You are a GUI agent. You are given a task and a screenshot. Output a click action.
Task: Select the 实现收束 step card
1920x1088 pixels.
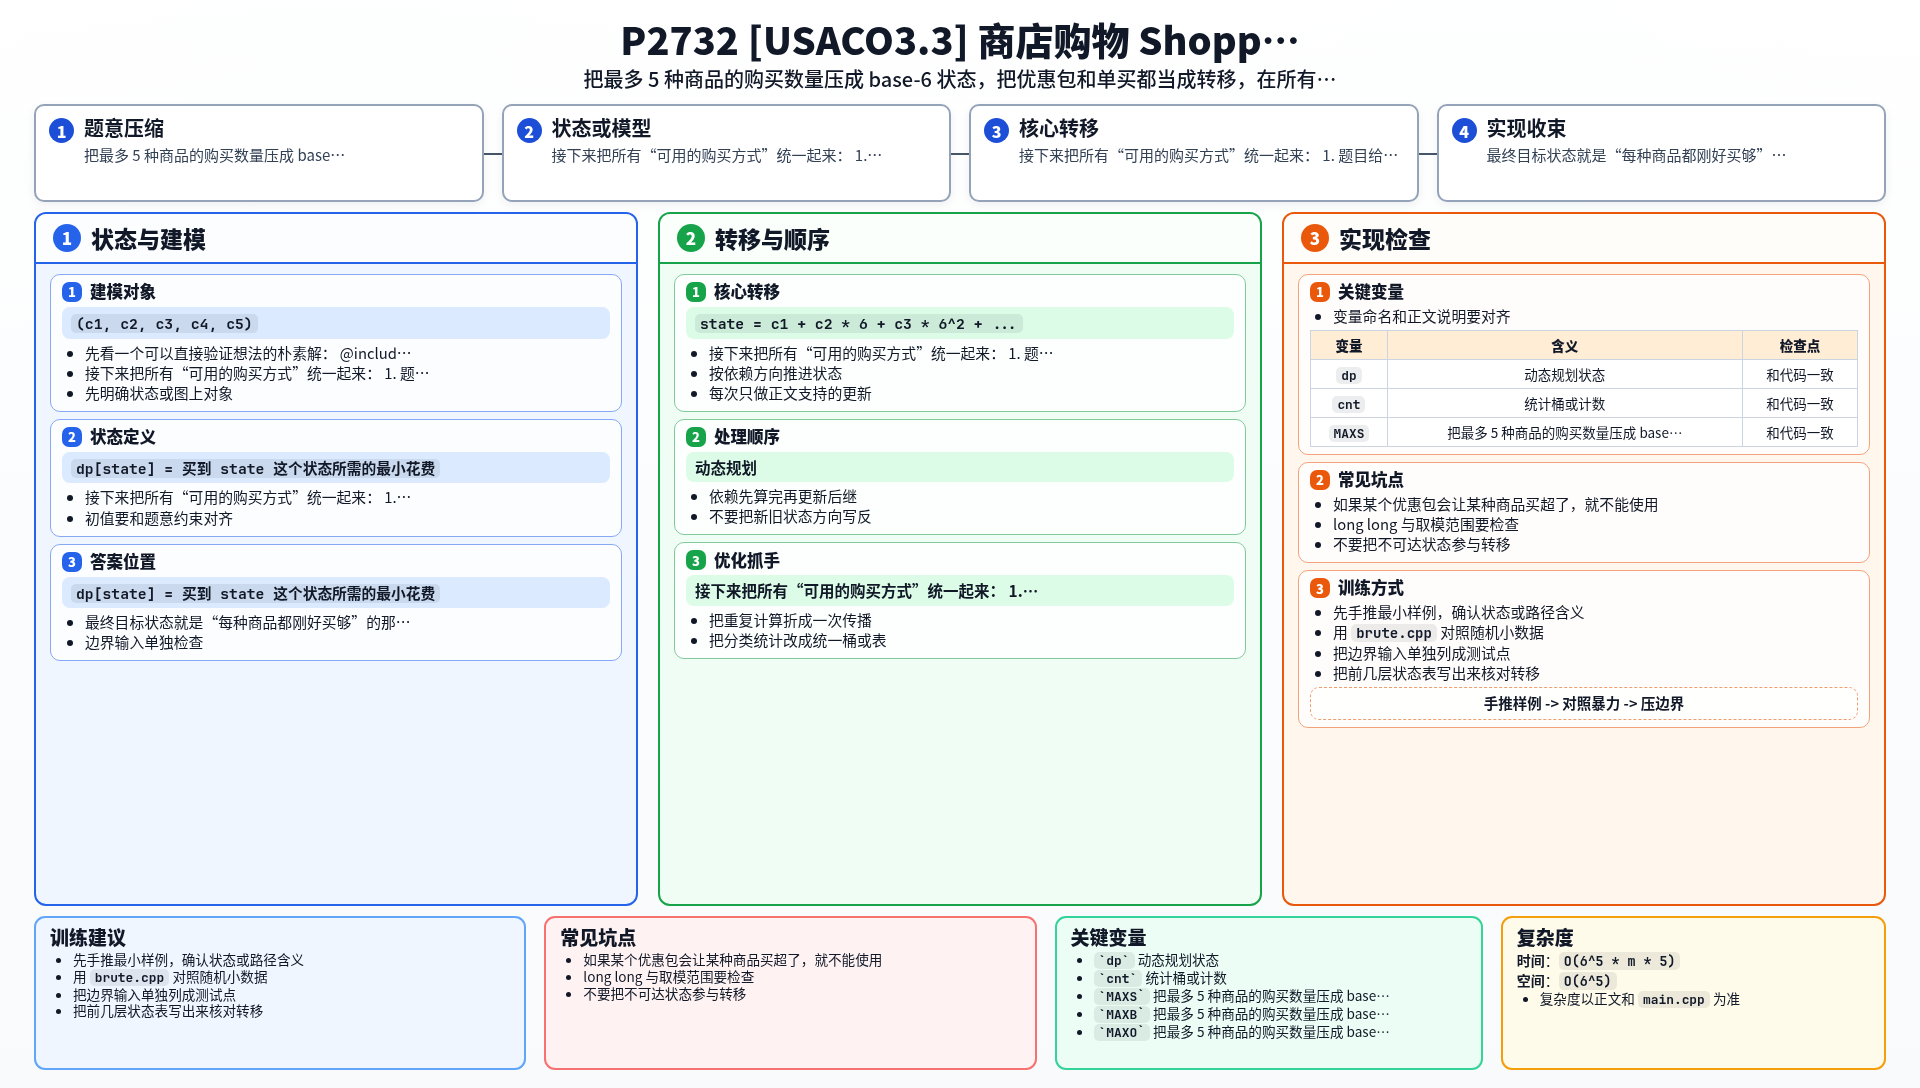1661,153
